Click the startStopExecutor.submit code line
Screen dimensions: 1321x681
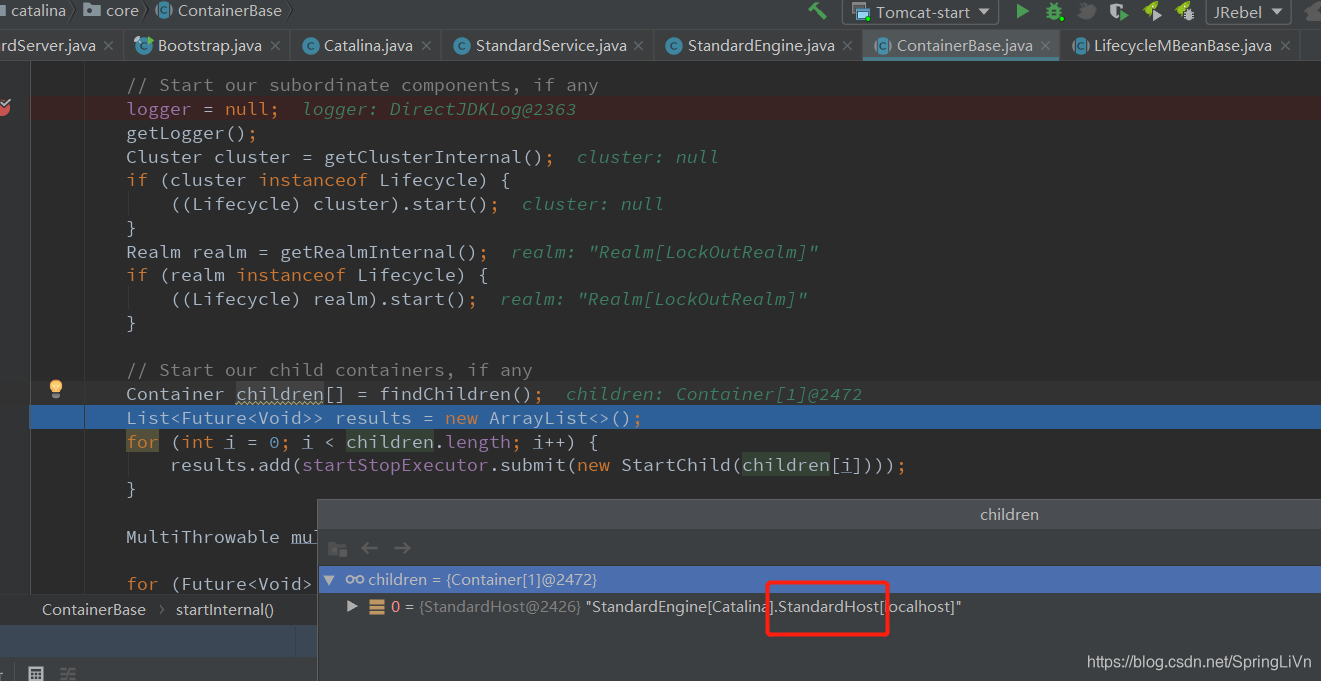pos(538,465)
